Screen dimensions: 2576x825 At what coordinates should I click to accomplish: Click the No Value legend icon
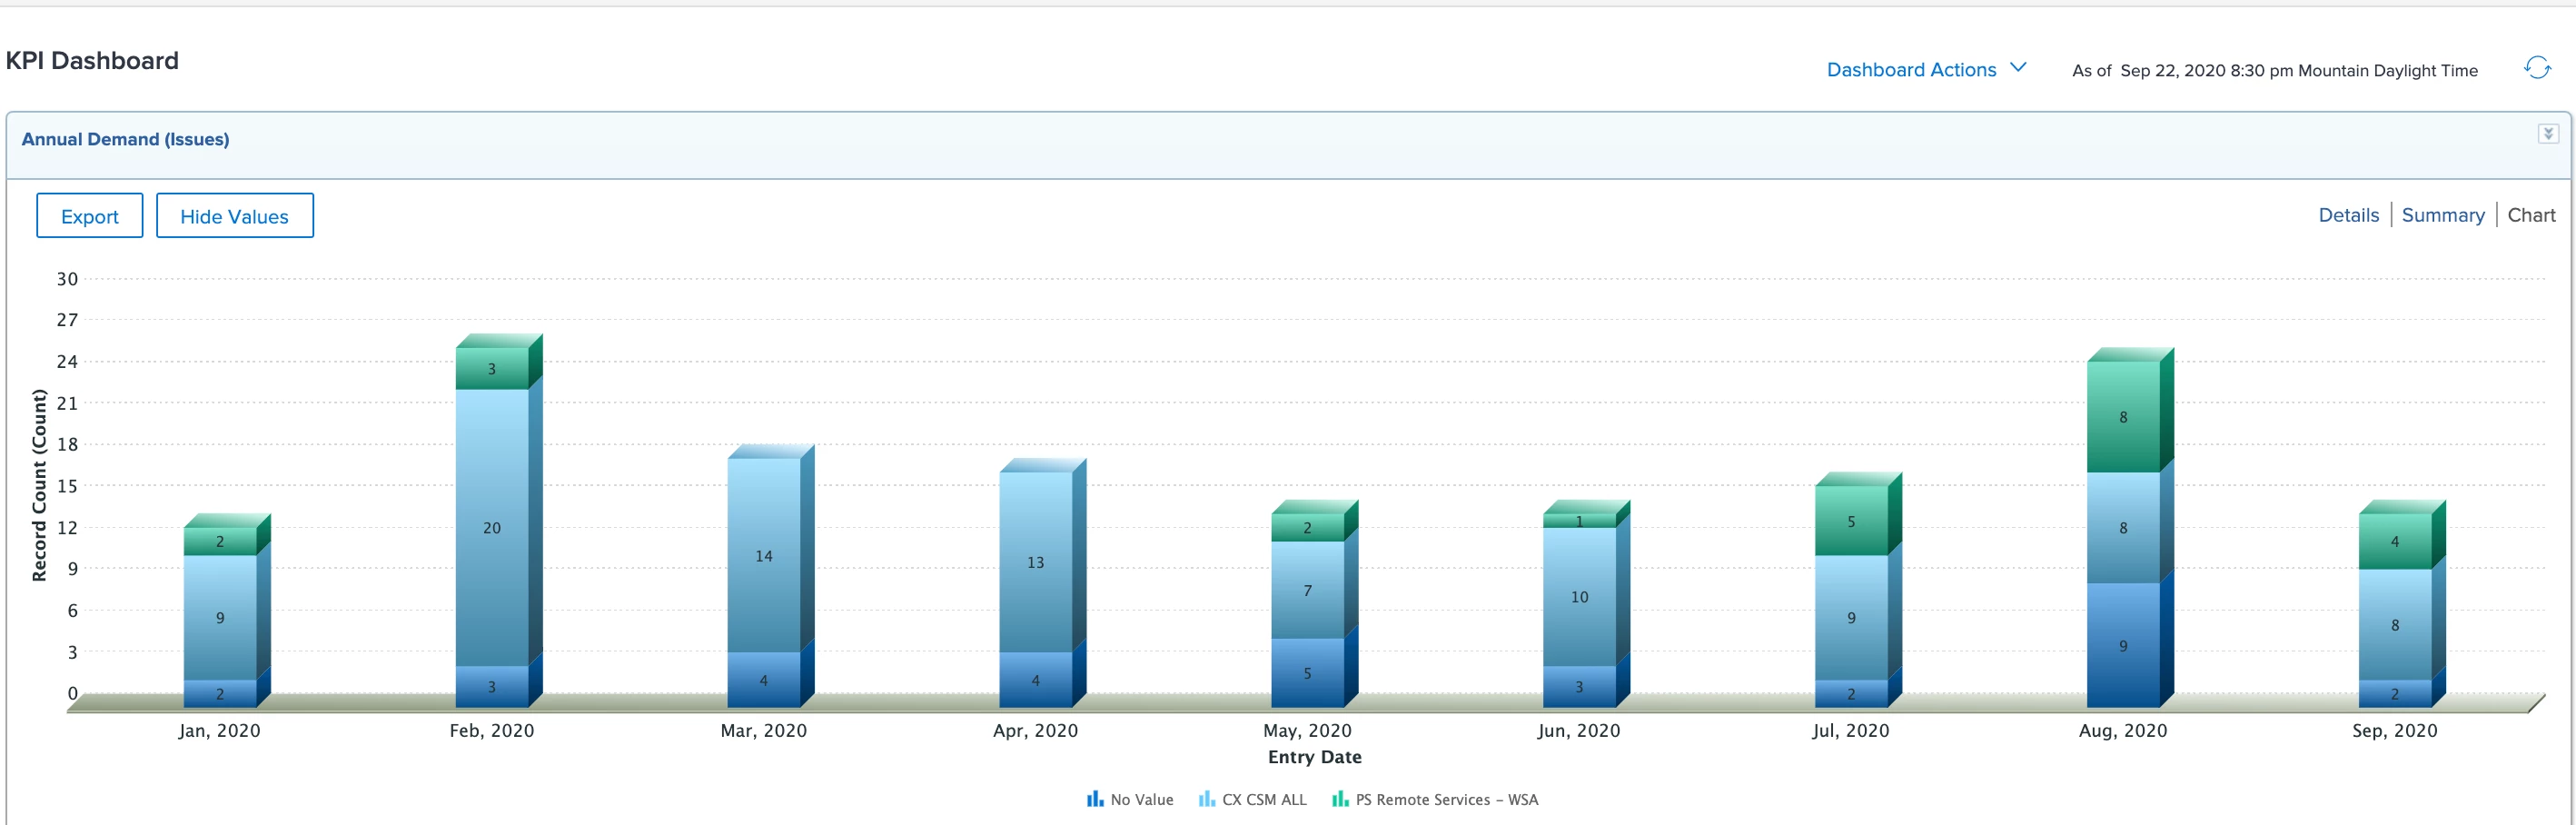coord(1095,799)
